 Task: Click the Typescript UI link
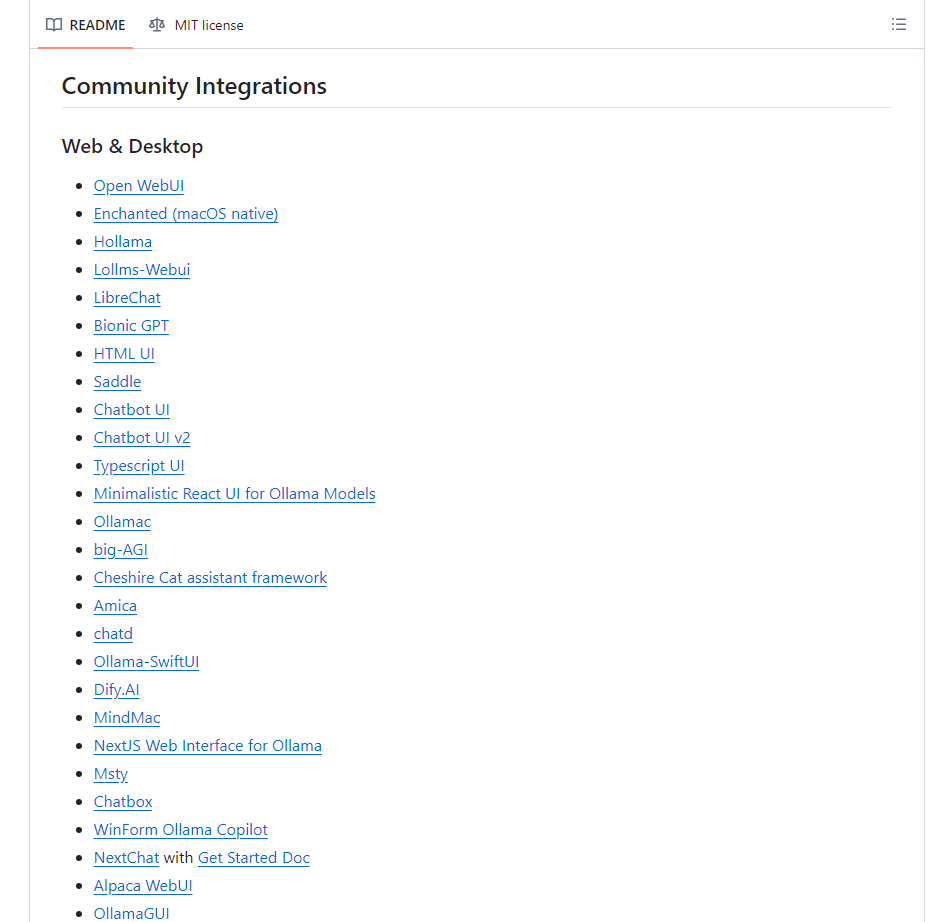click(x=139, y=466)
